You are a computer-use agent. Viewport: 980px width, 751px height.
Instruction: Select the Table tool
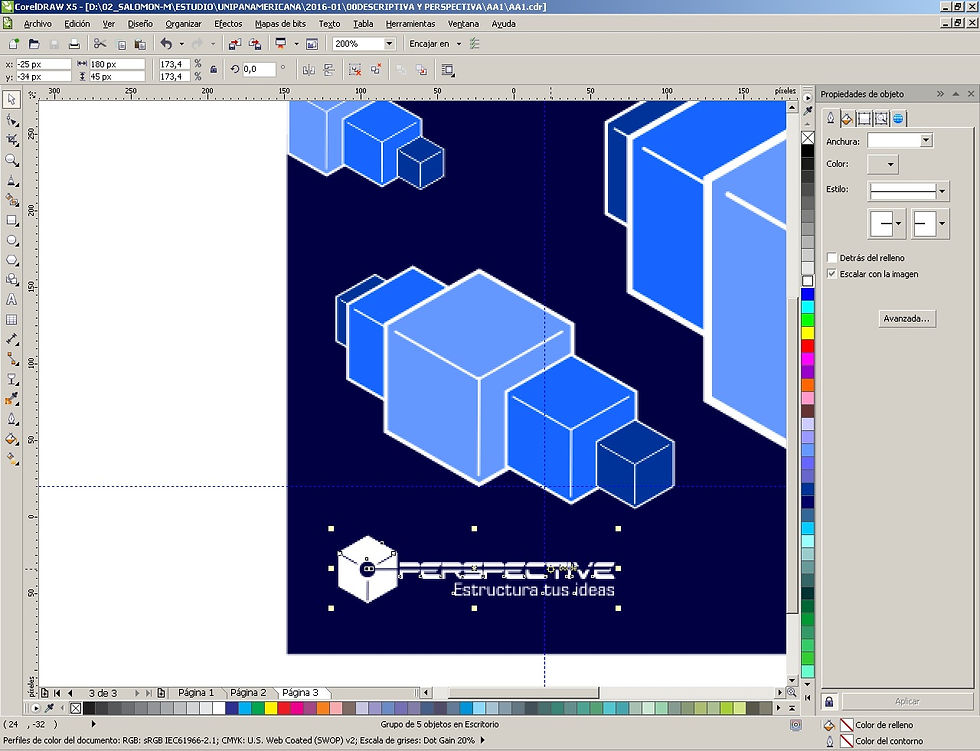point(11,319)
